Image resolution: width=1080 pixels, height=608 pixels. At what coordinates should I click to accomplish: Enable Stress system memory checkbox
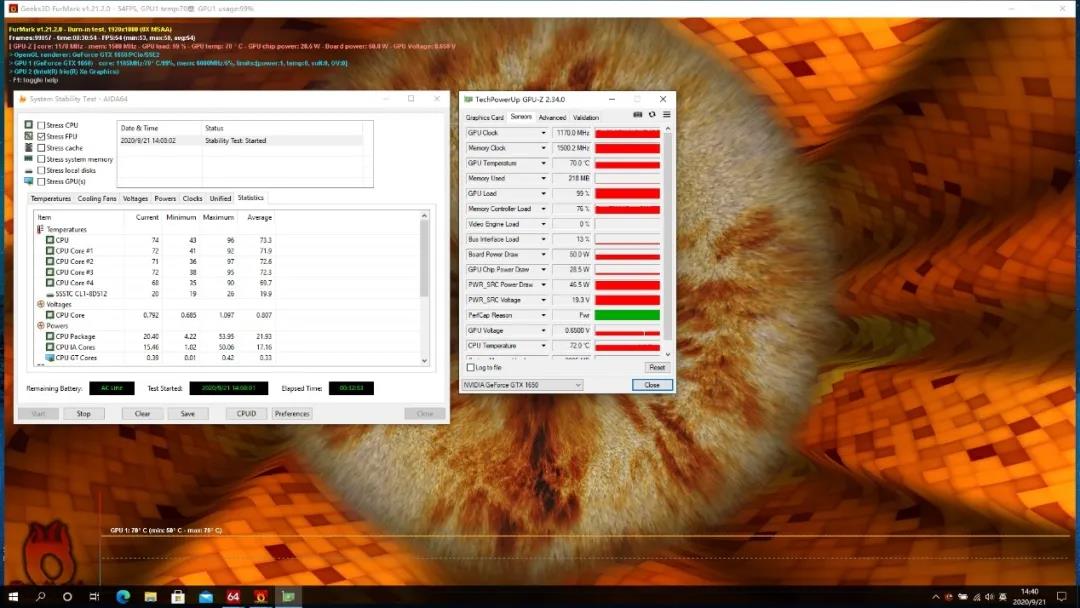[x=41, y=159]
